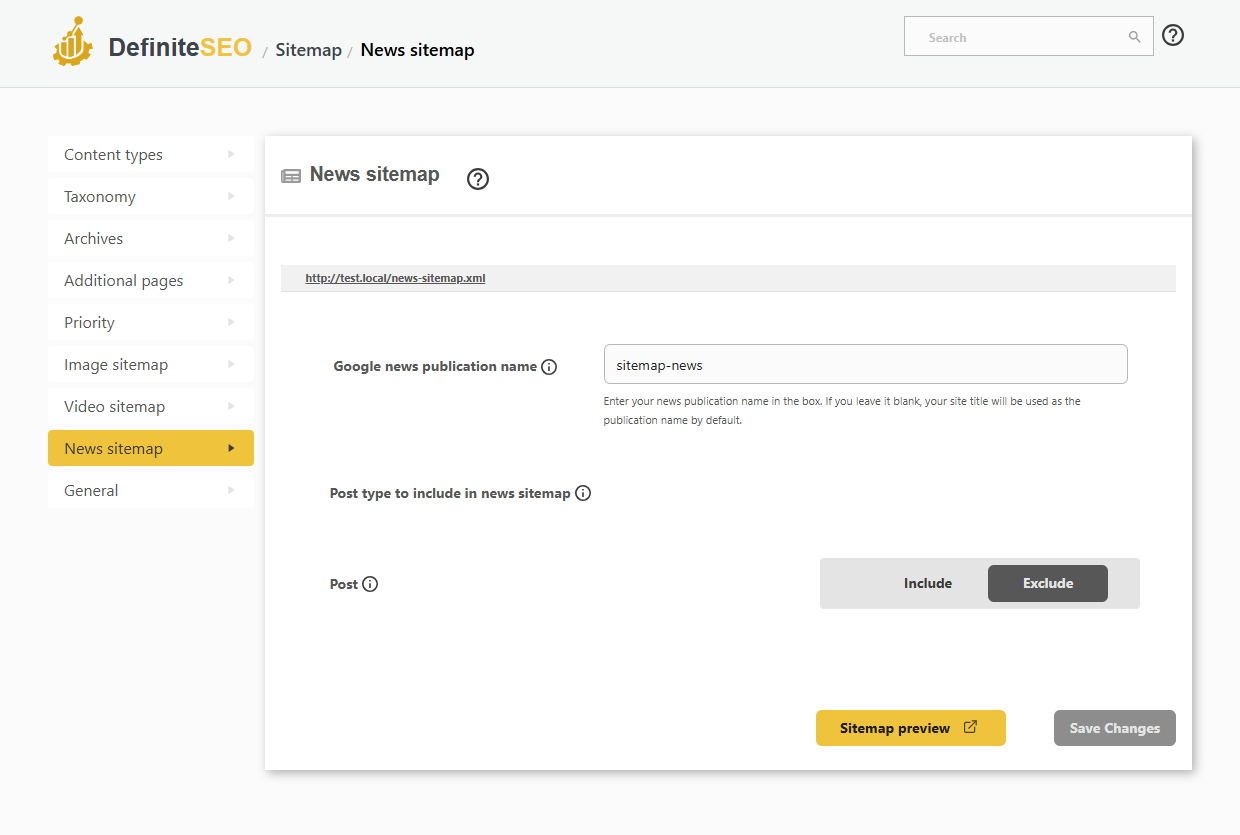Open Priority menu item

coord(151,322)
